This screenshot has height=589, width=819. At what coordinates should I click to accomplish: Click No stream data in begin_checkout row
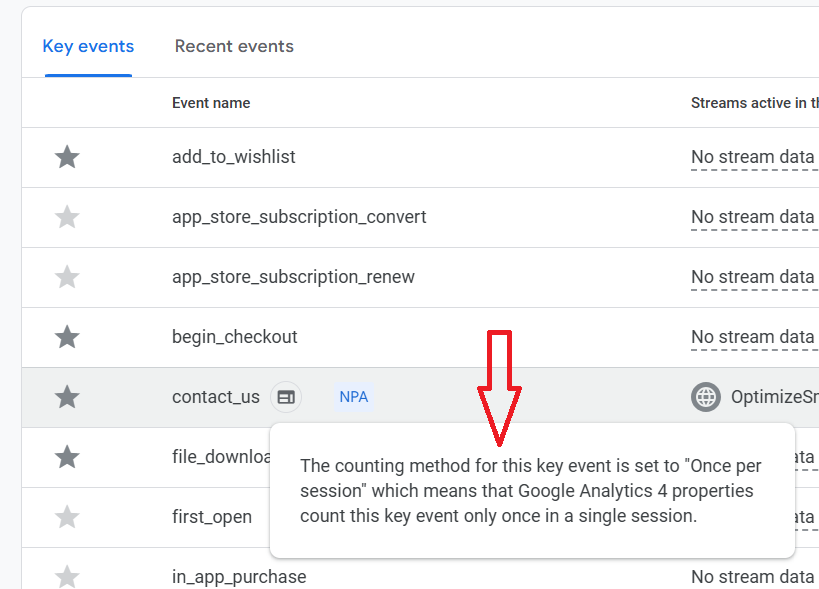[752, 337]
